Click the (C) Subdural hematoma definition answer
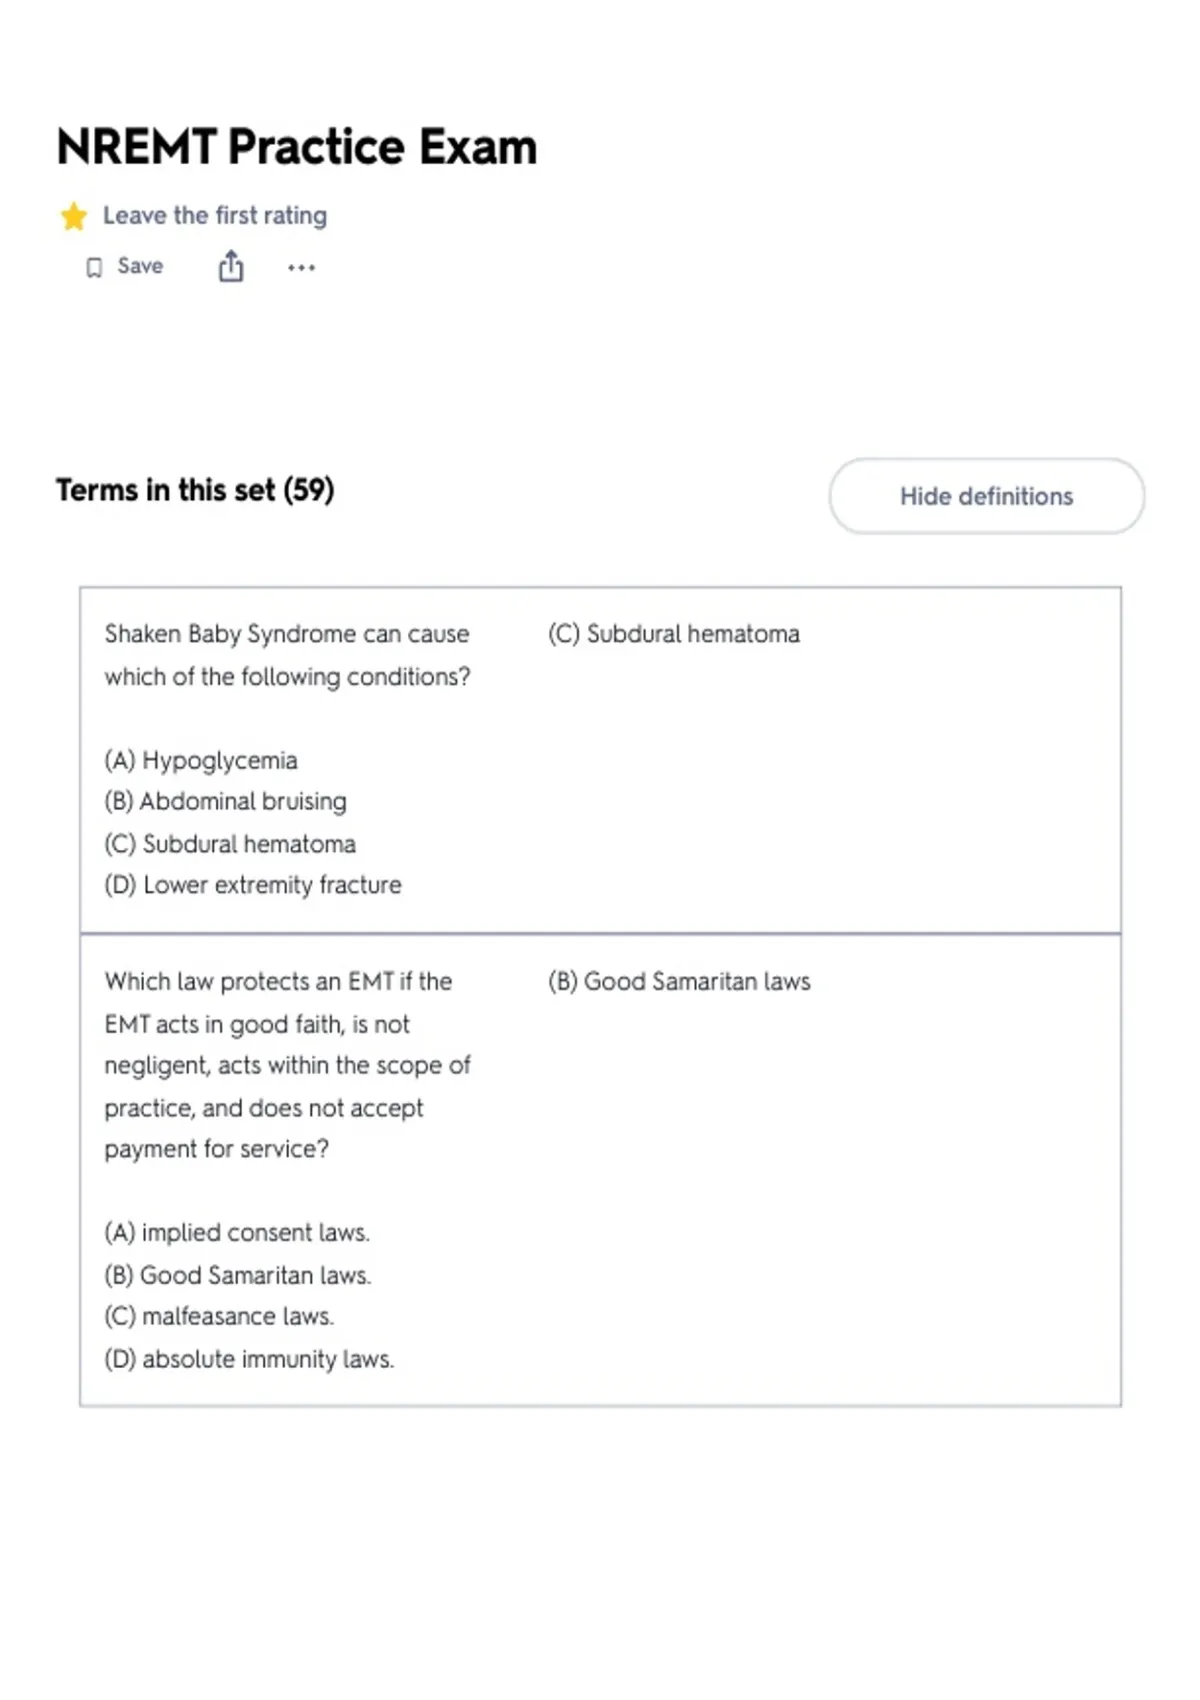 pyautogui.click(x=674, y=634)
